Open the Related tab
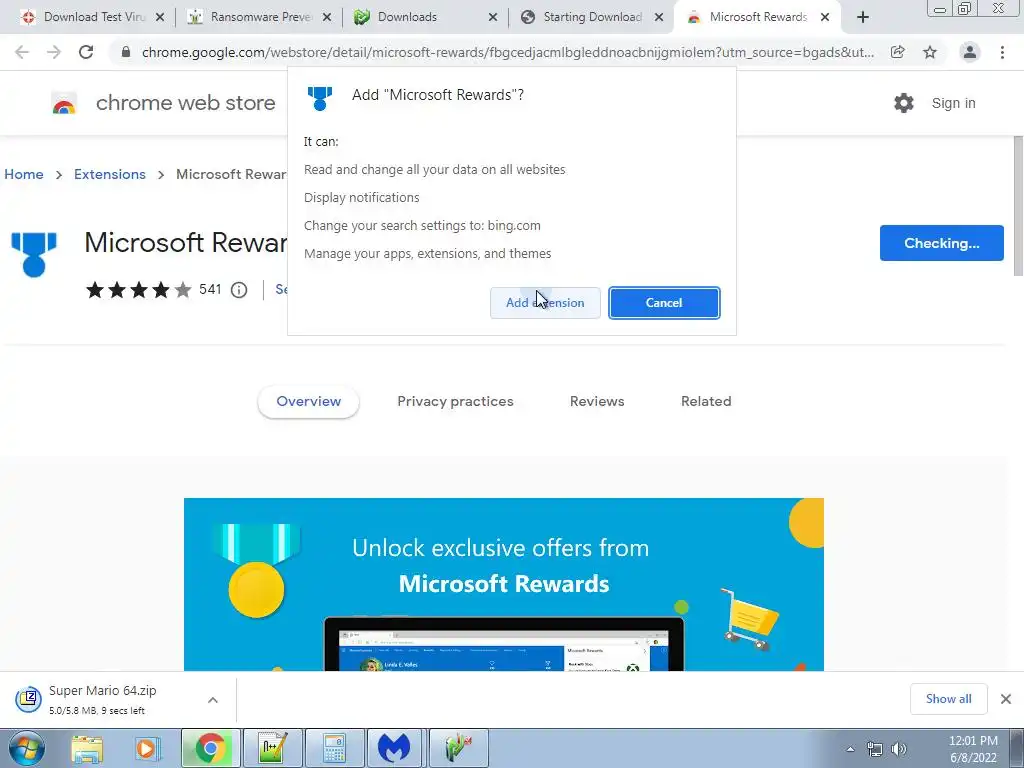This screenshot has width=1024, height=768. click(x=706, y=402)
